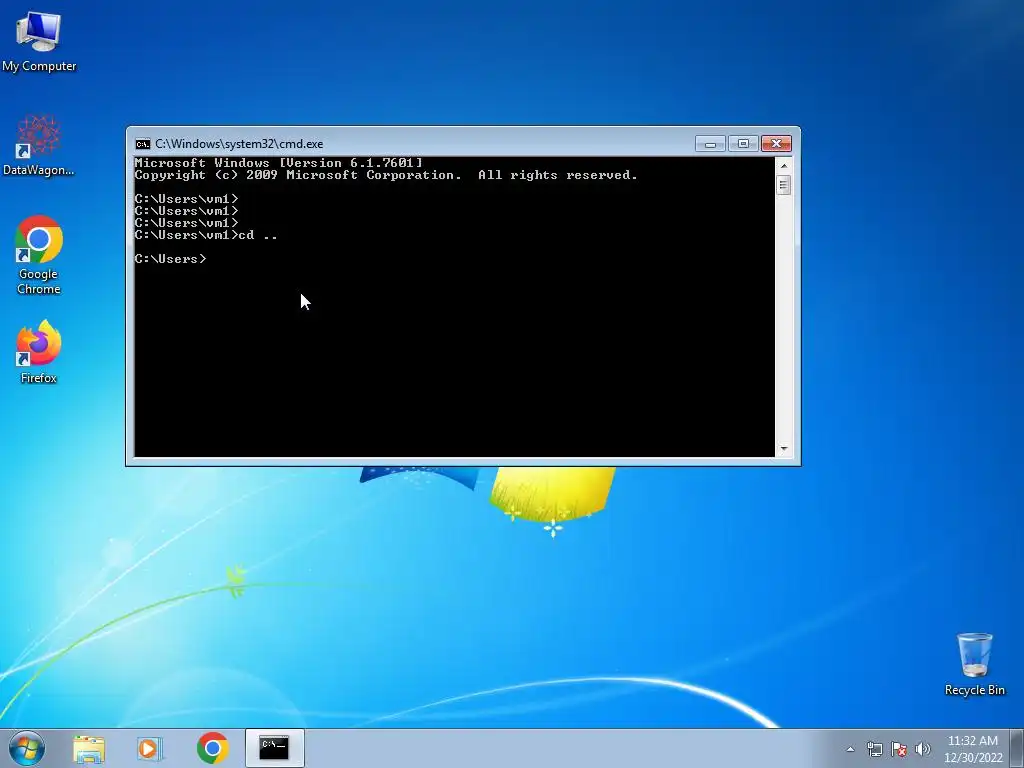Click the cmd scrollbar down arrow
This screenshot has height=768, width=1024.
click(x=784, y=449)
